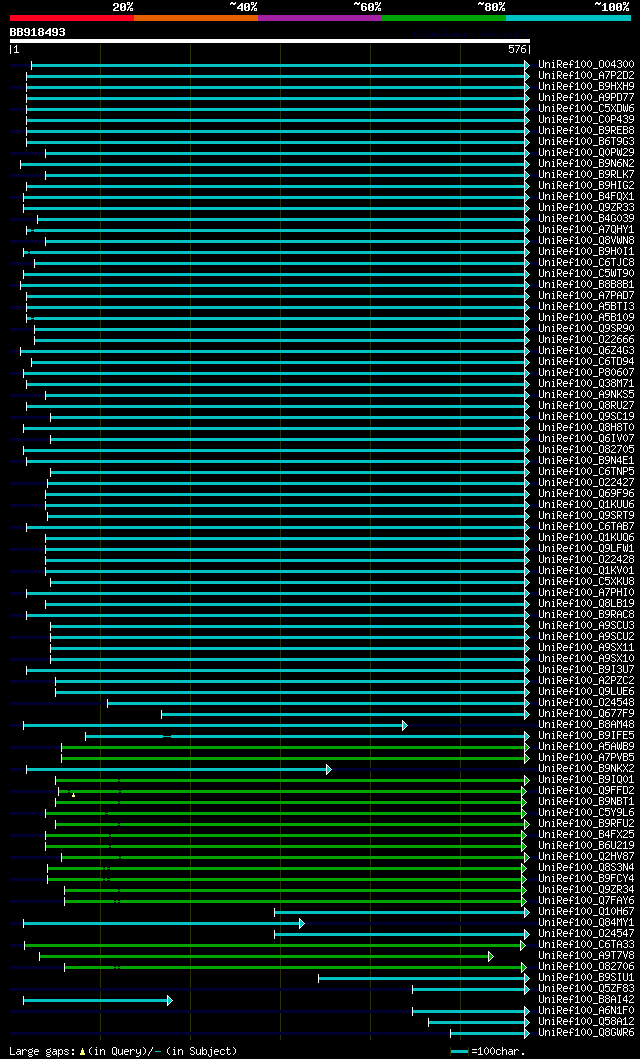Image resolution: width=640 pixels, height=1059 pixels.
Task: Pick entry UniRef100_C6TNP5
Action: coord(586,471)
